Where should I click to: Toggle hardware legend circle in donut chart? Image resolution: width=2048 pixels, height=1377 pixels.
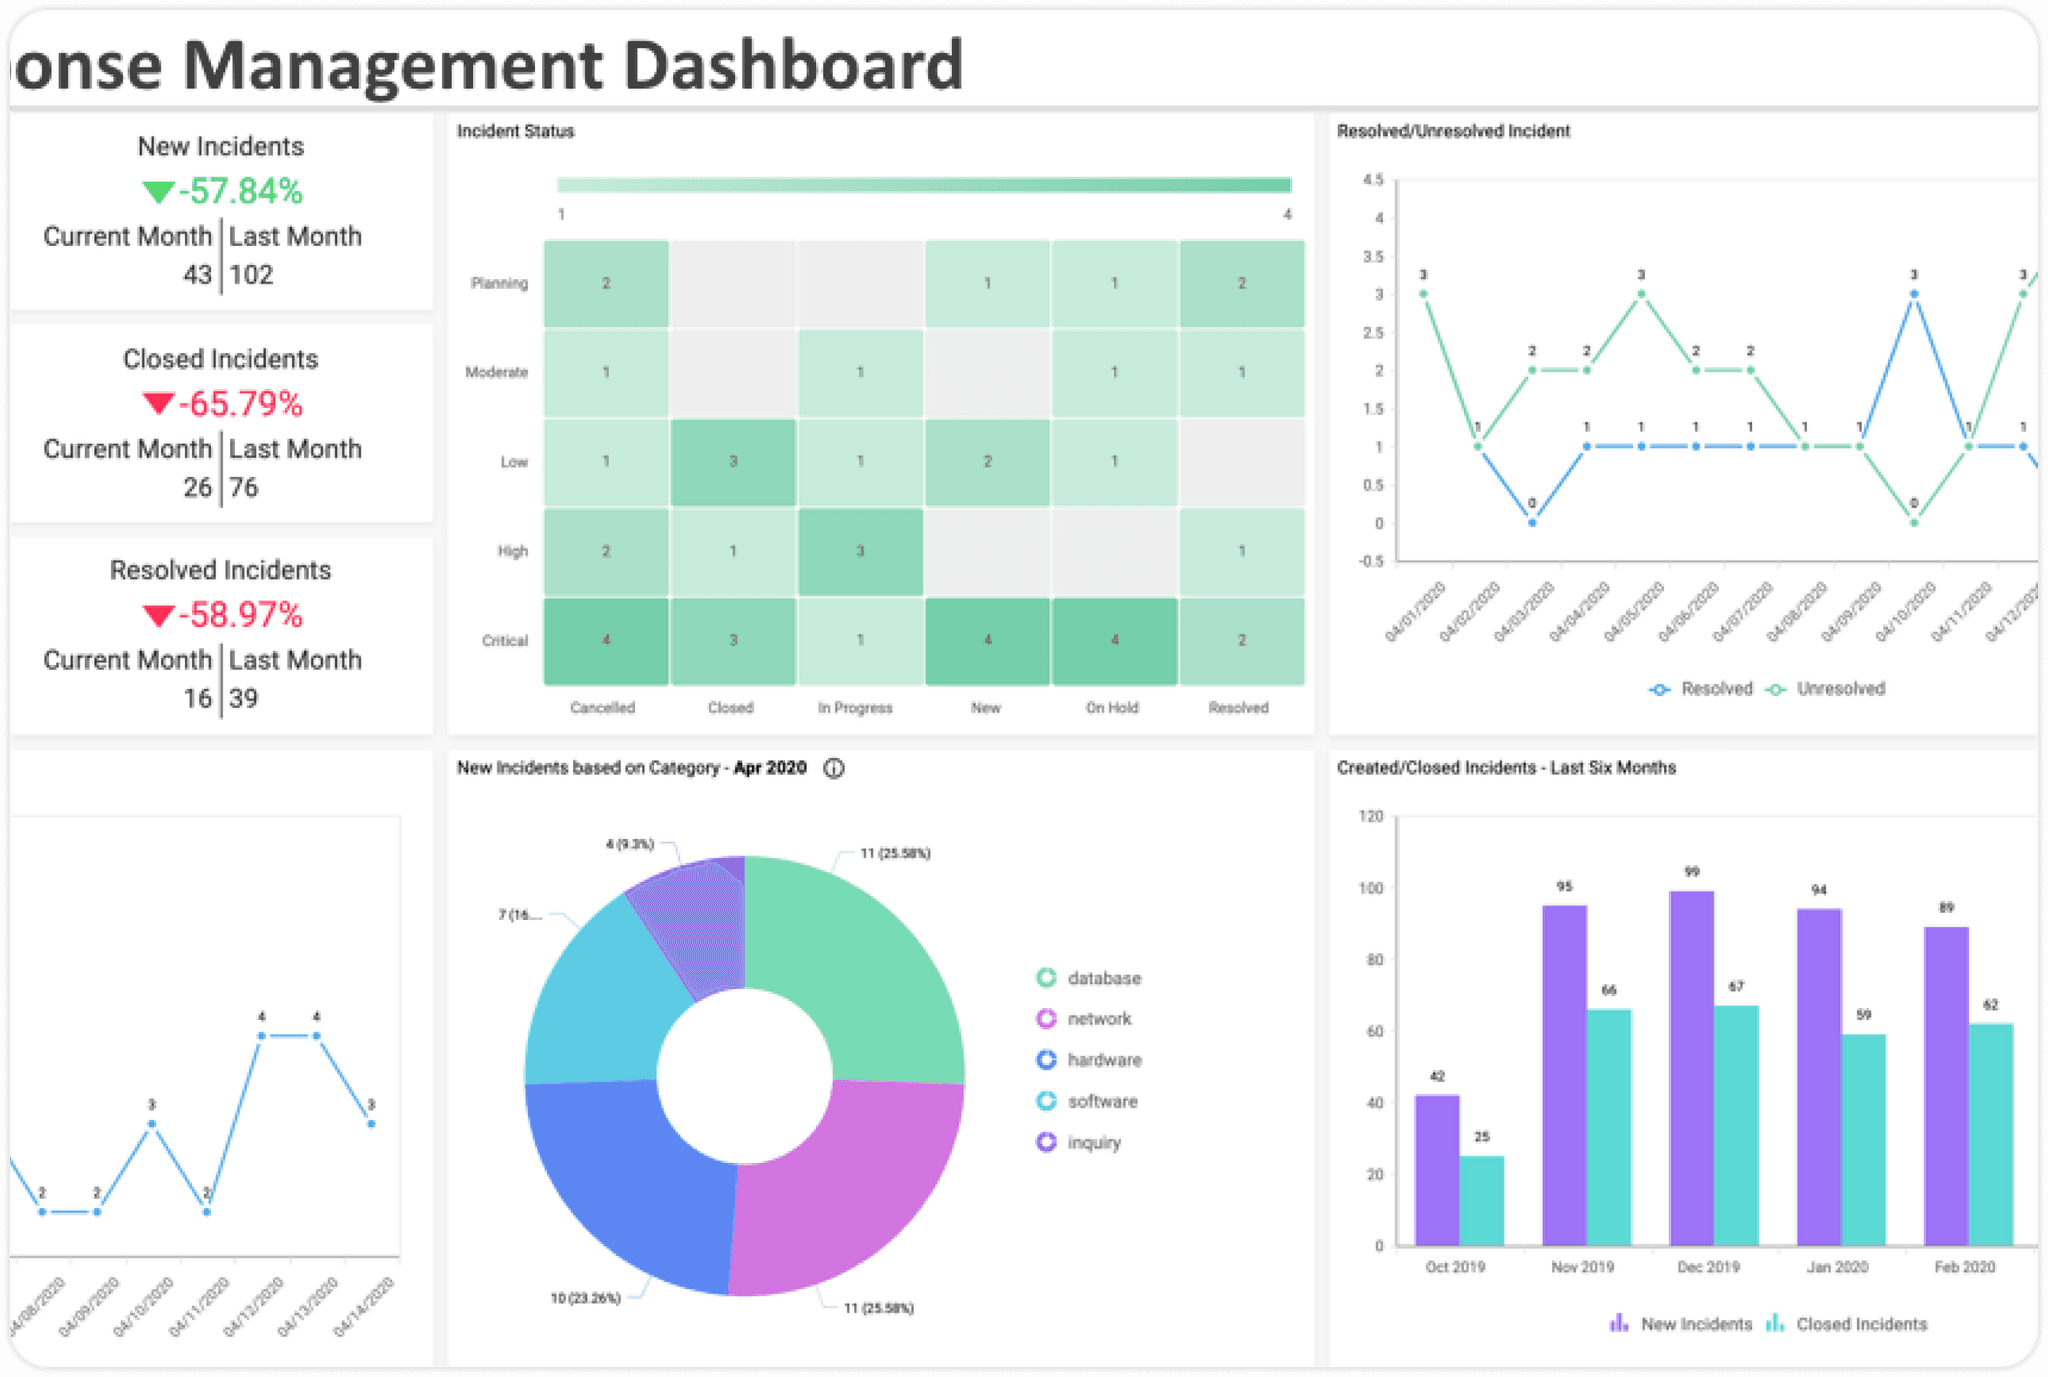tap(1046, 1060)
